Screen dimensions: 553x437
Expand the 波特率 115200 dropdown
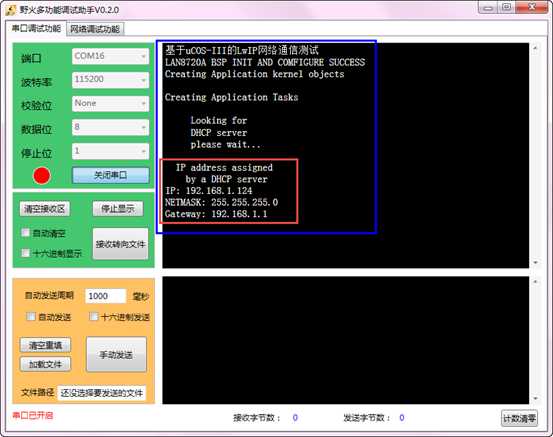[110, 80]
